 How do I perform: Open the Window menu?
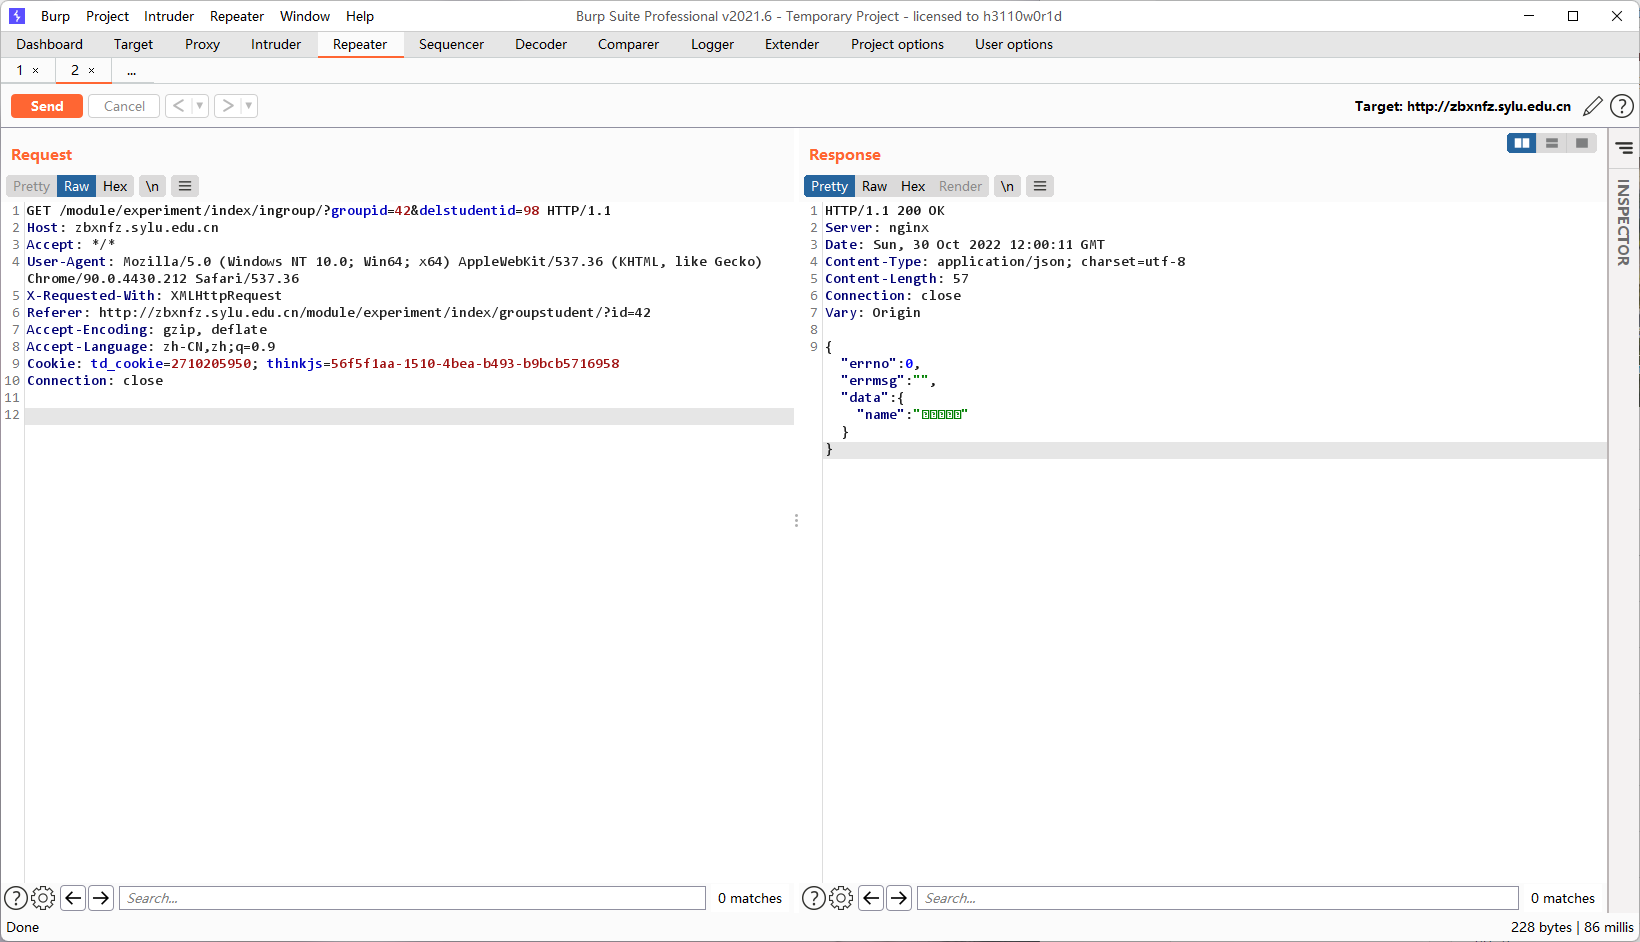pos(305,16)
